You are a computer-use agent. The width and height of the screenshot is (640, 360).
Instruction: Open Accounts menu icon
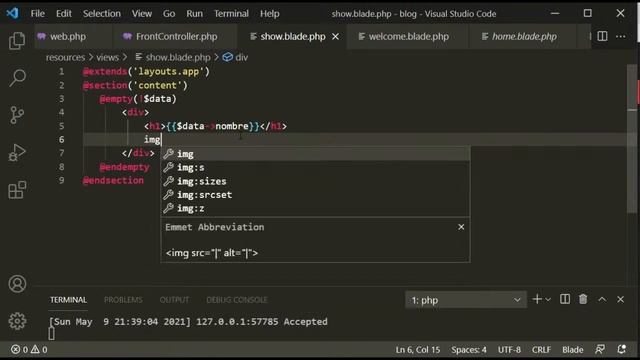click(x=17, y=284)
